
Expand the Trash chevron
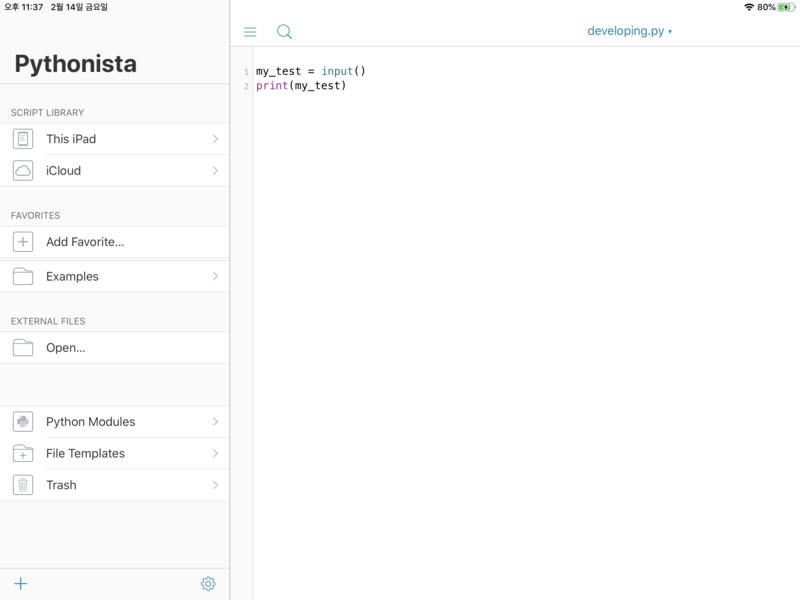[215, 485]
